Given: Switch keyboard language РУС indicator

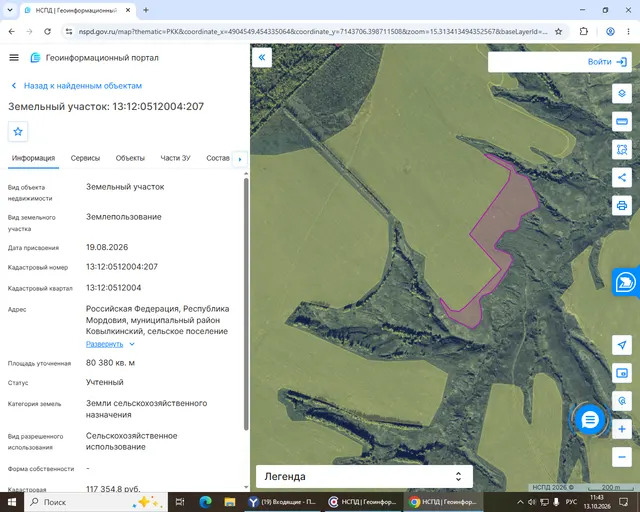Looking at the screenshot, I should (571, 502).
